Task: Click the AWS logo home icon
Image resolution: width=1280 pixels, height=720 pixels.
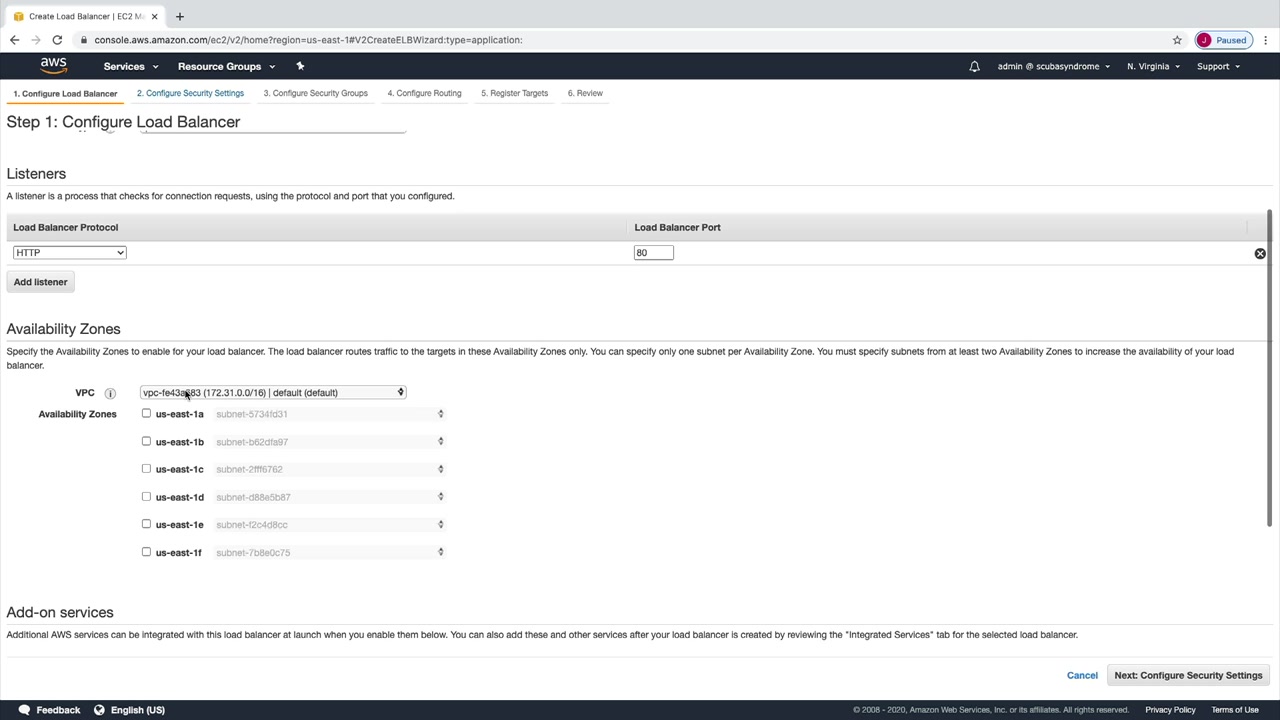Action: click(54, 66)
